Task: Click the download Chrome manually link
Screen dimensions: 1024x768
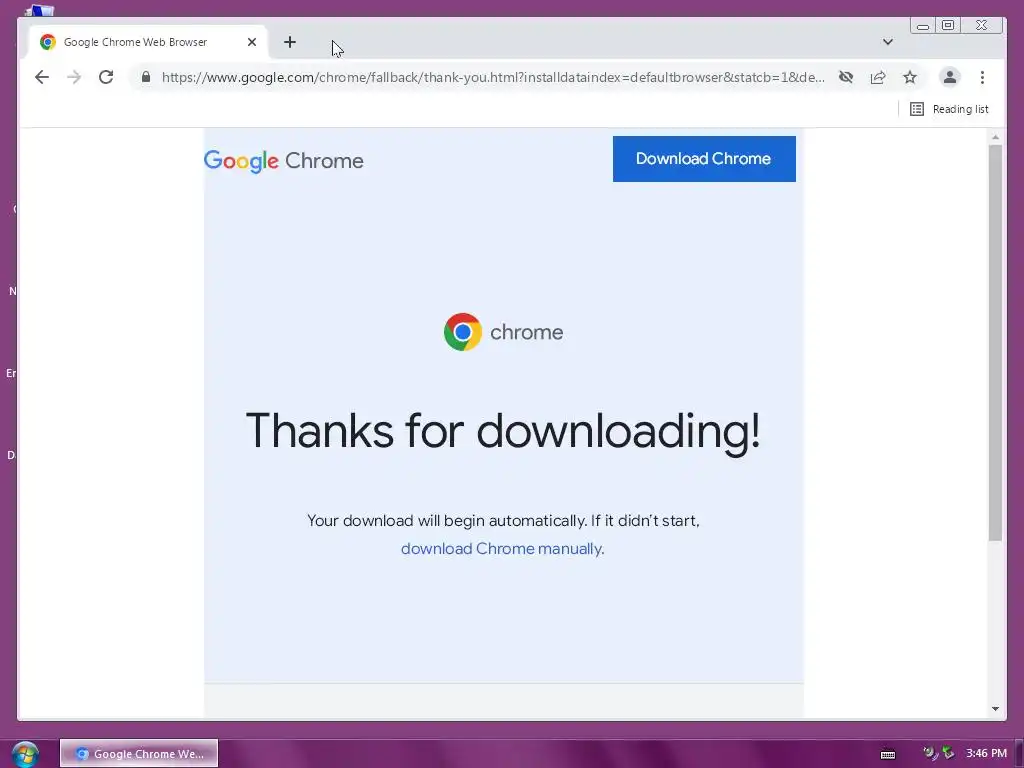Action: tap(501, 549)
